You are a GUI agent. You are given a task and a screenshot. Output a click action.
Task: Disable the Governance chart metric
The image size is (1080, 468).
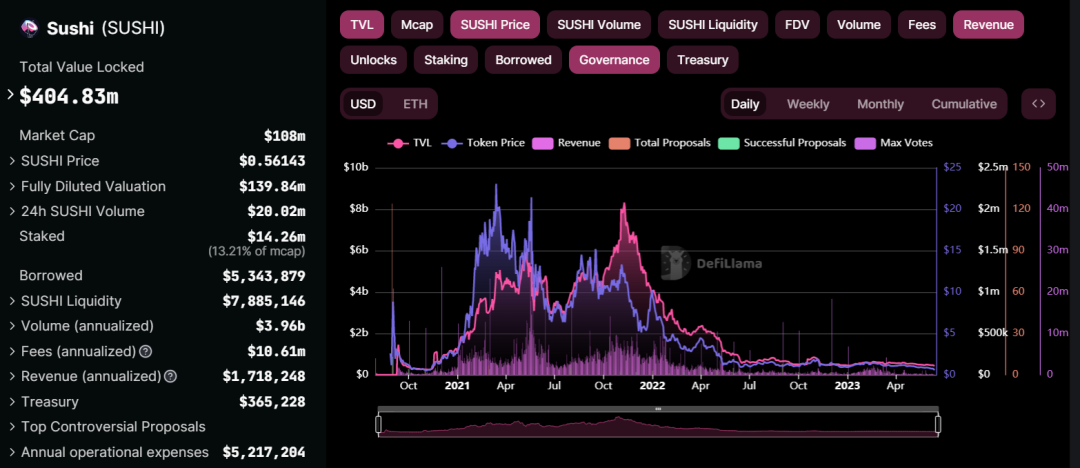[614, 60]
